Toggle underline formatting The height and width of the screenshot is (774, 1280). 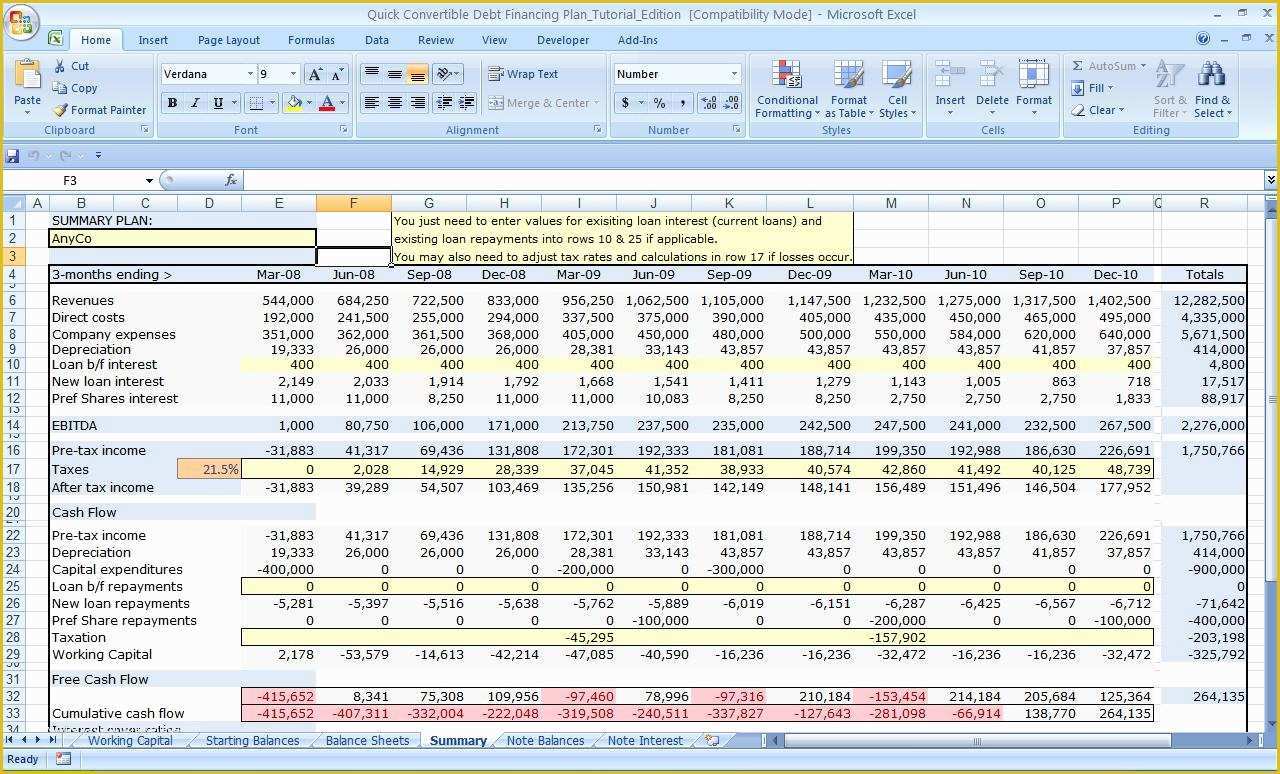(x=217, y=103)
